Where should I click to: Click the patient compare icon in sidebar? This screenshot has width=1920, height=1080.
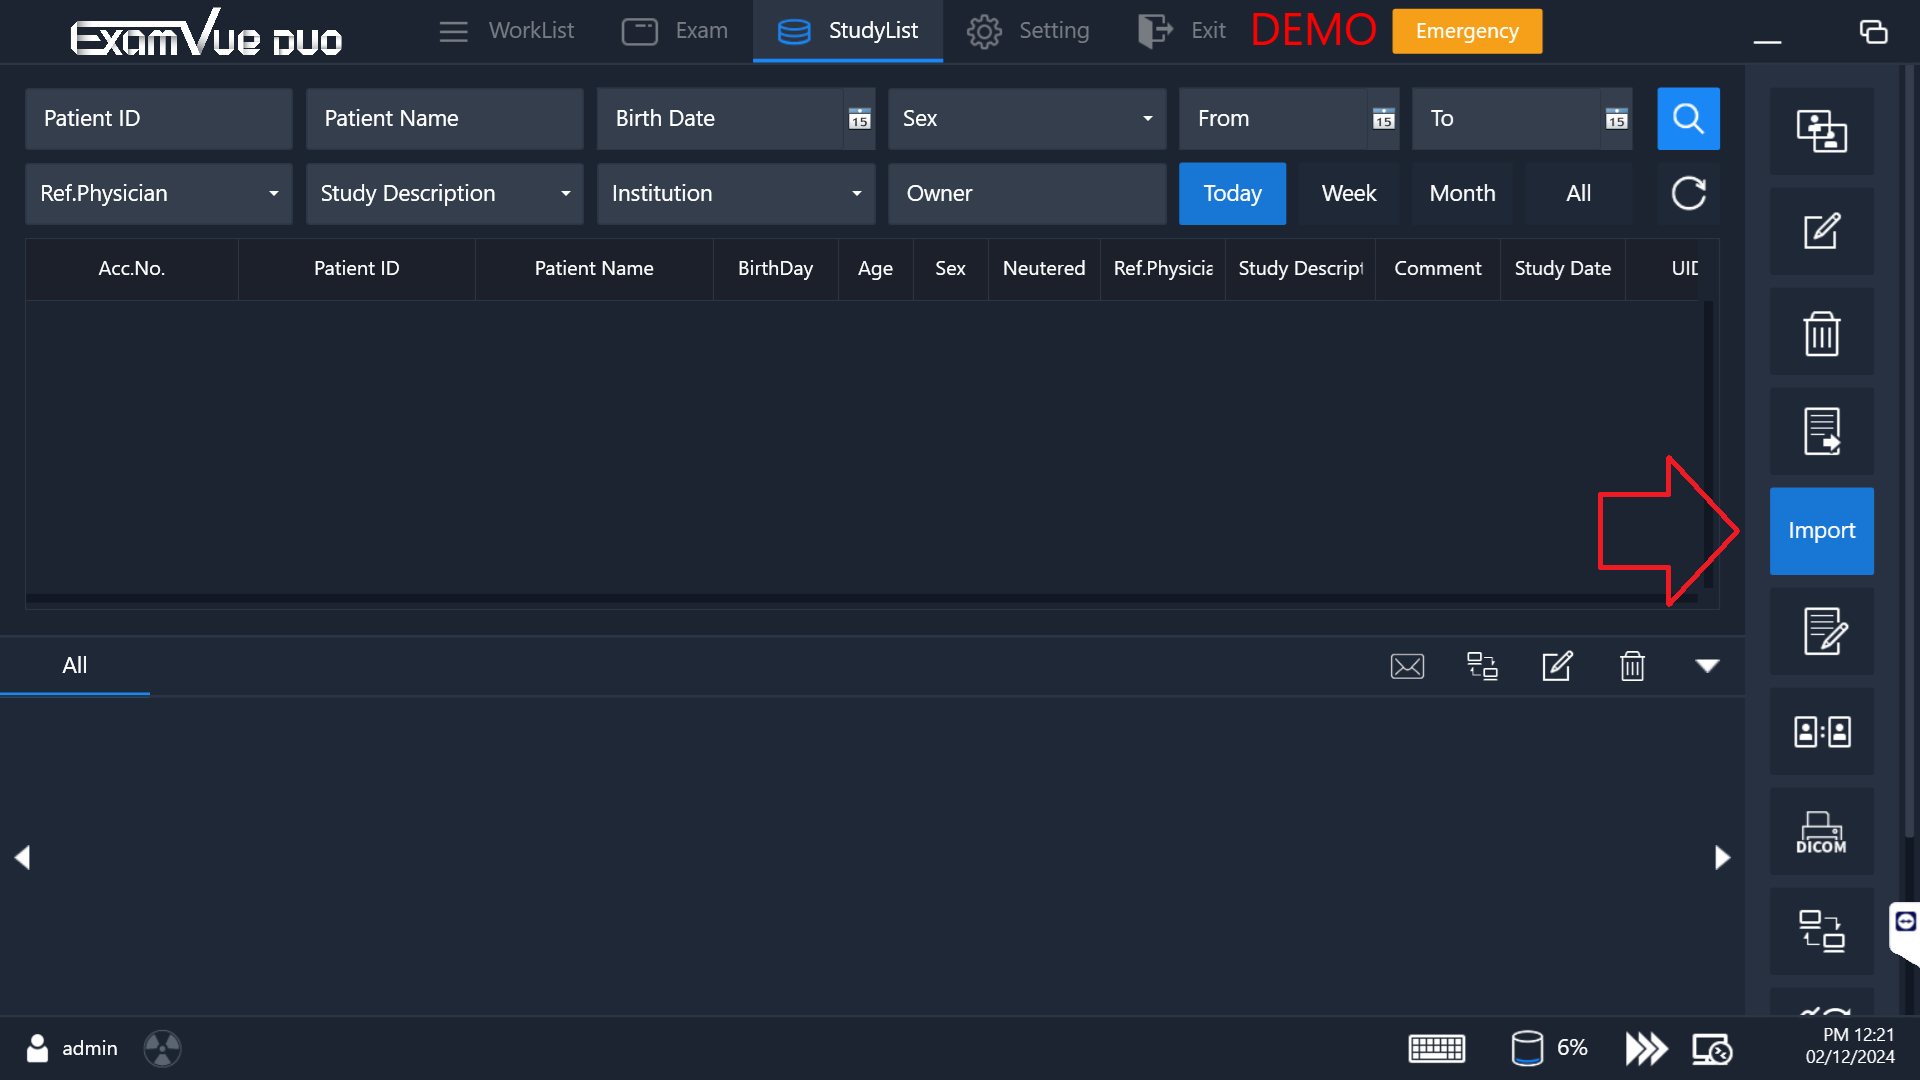pyautogui.click(x=1821, y=732)
